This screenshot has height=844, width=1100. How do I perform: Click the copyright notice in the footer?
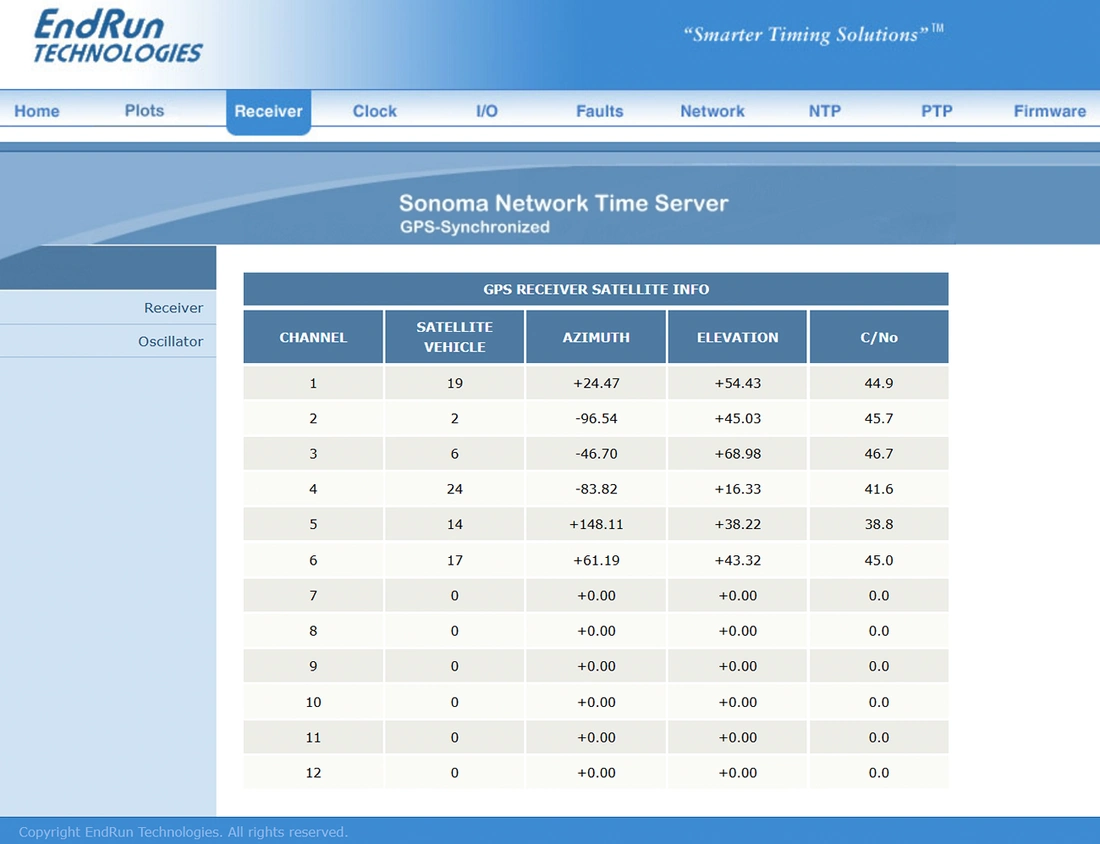[183, 832]
